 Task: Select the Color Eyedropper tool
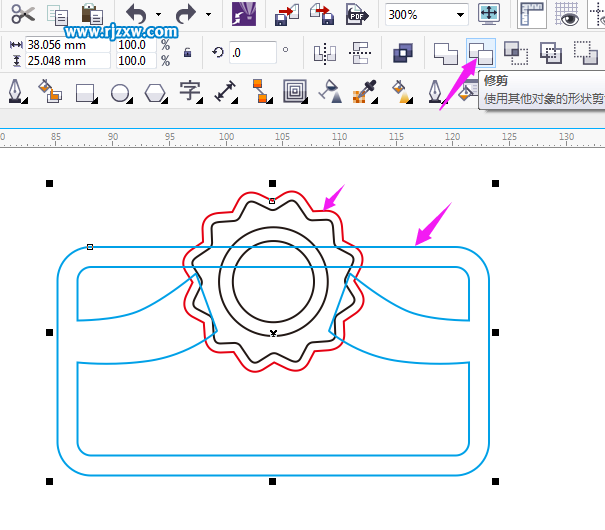pyautogui.click(x=364, y=92)
